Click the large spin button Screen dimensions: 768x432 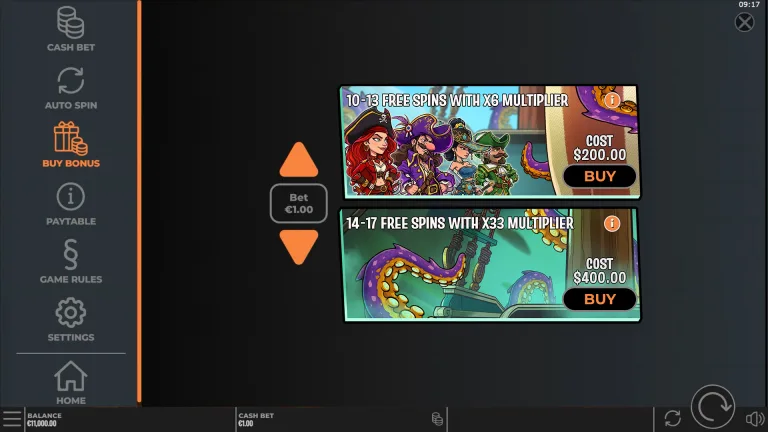point(713,407)
